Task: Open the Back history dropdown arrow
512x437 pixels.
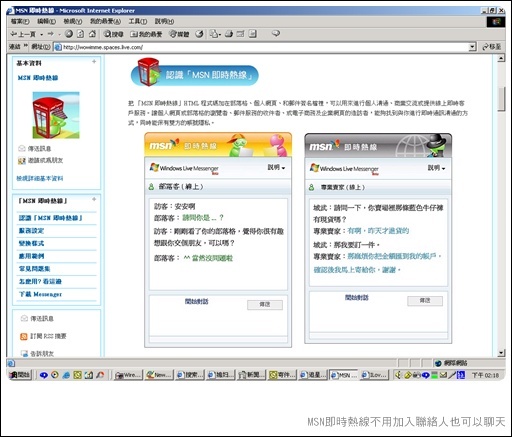Action: [x=41, y=34]
